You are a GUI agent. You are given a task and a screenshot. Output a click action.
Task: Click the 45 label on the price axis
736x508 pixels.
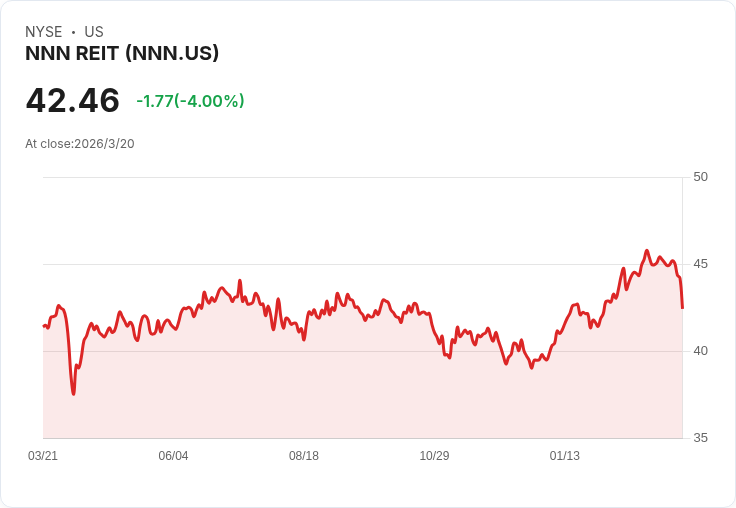(700, 264)
